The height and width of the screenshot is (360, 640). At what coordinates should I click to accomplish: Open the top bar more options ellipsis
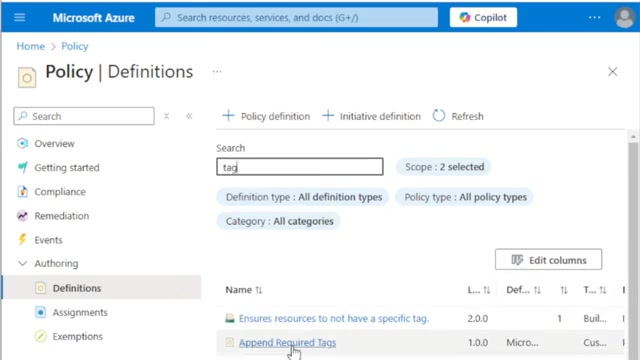point(594,18)
